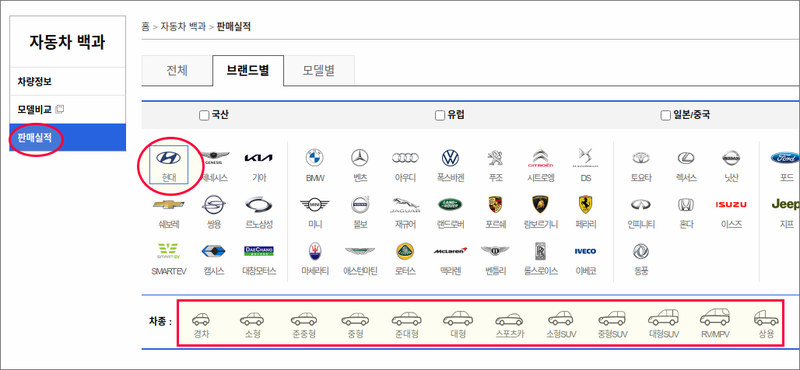Choose the Porsche (포르쉐) logo
The height and width of the screenshot is (370, 800).
(495, 205)
